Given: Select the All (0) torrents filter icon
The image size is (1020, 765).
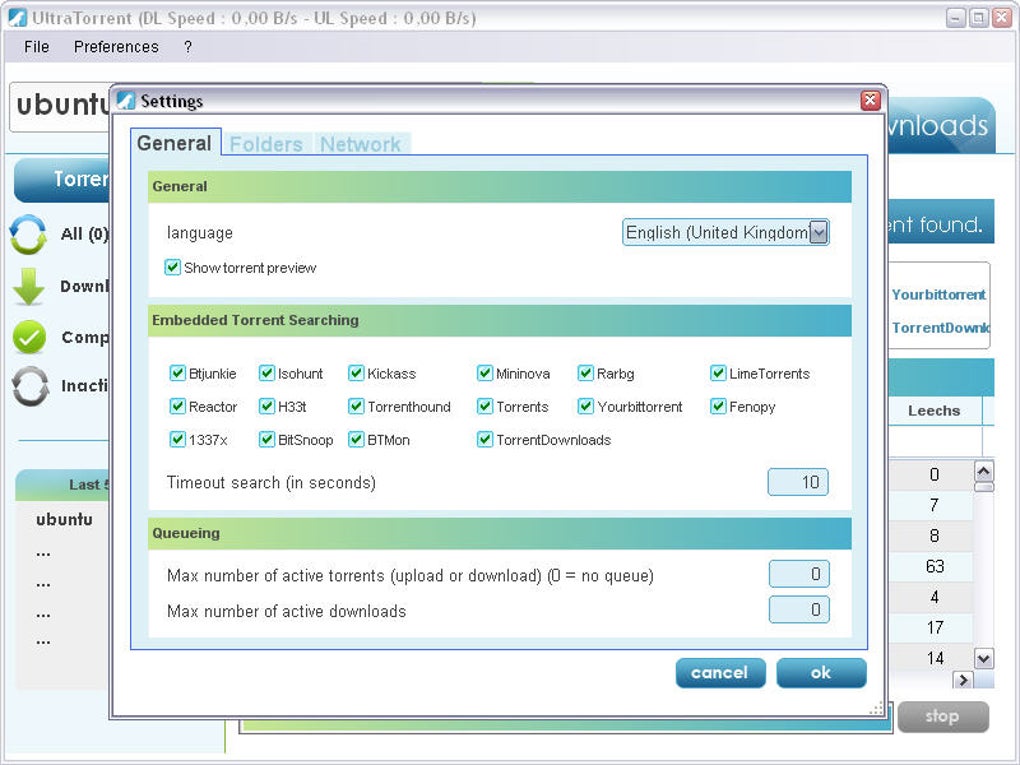Looking at the screenshot, I should (28, 234).
